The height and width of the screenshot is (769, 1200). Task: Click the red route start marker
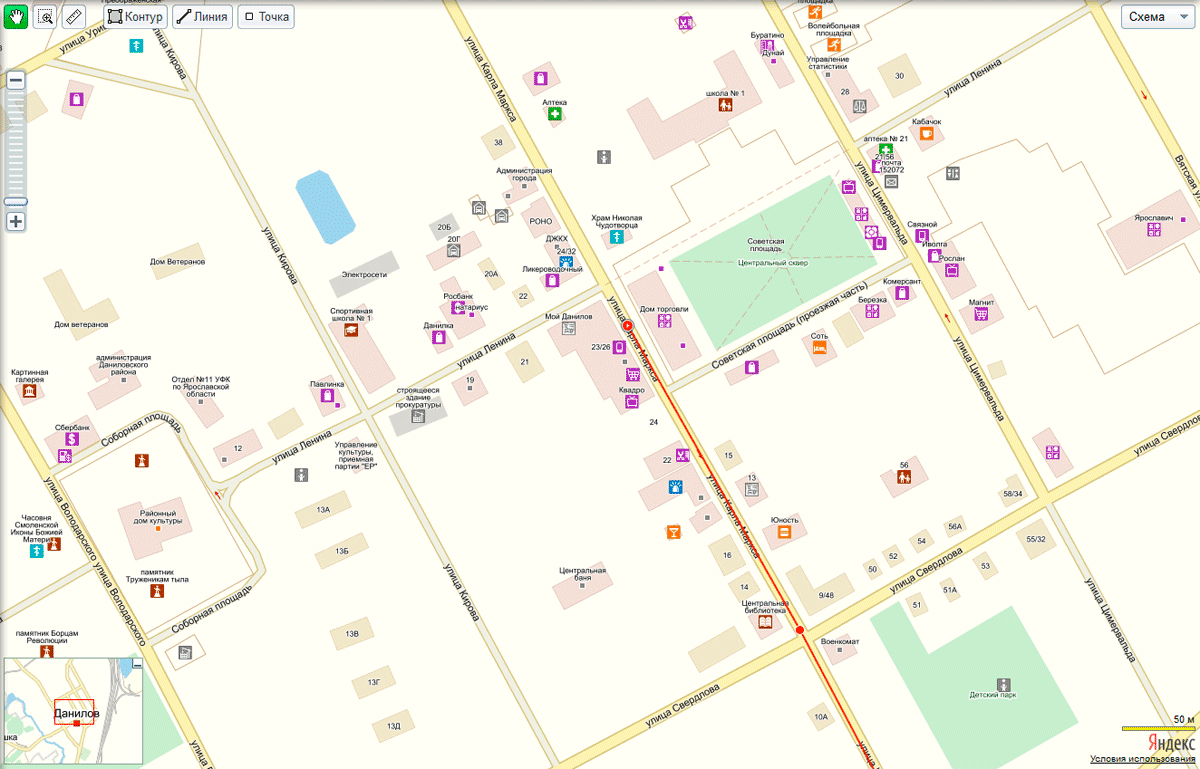click(x=628, y=327)
